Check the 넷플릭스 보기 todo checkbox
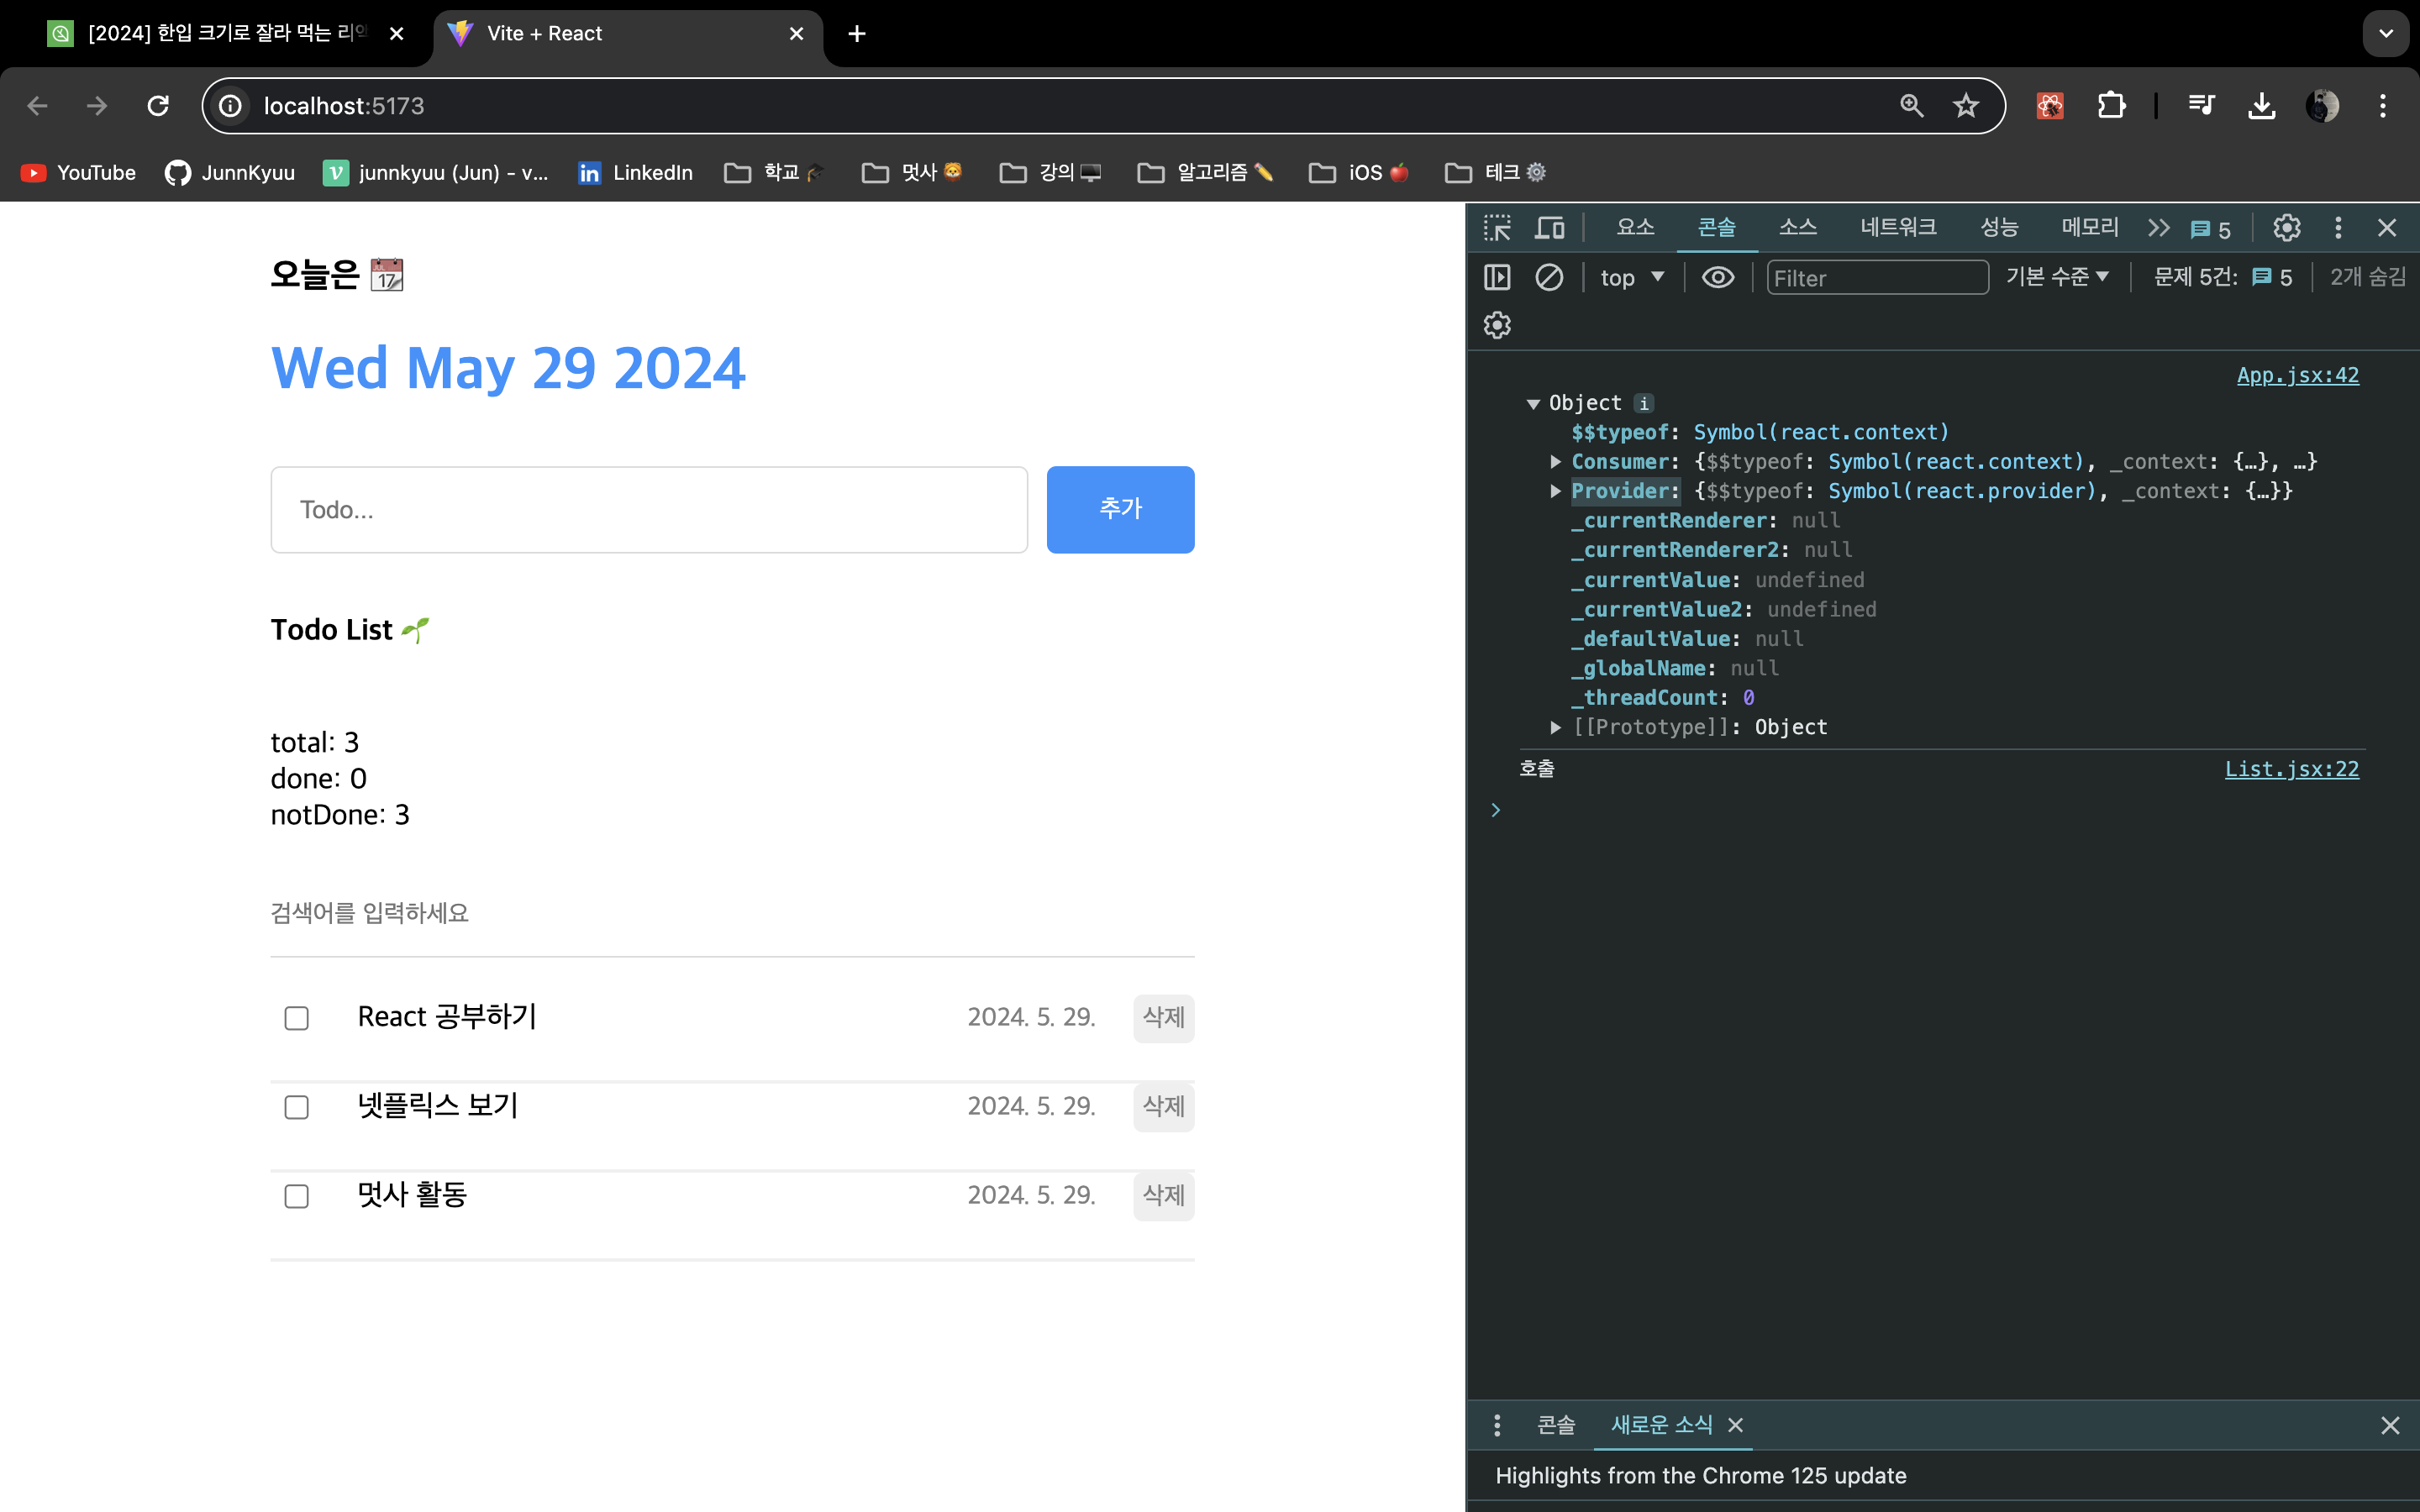Image resolution: width=2420 pixels, height=1512 pixels. click(296, 1107)
